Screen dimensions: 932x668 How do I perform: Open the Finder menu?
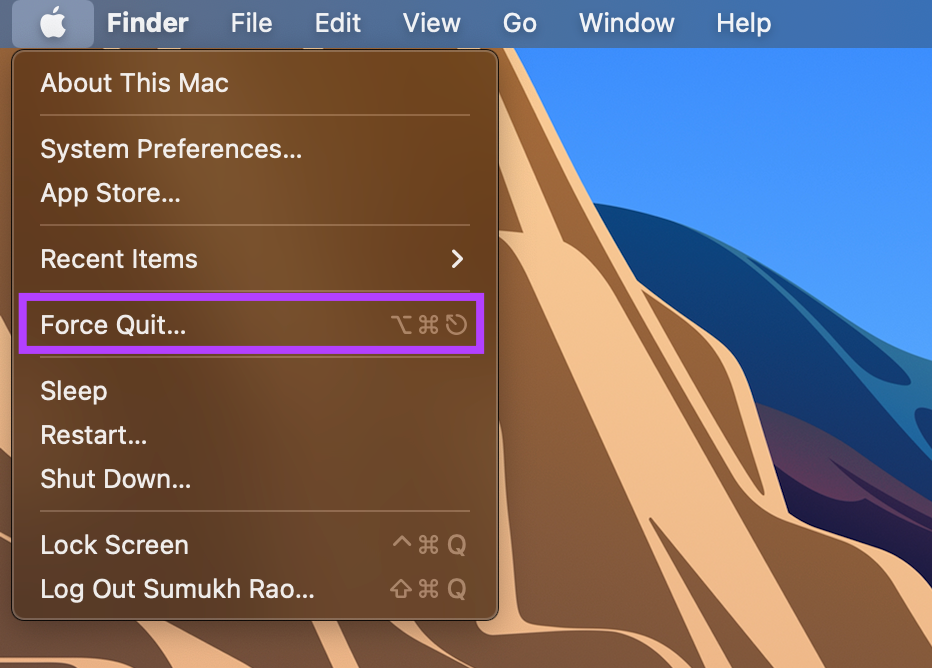pyautogui.click(x=147, y=24)
